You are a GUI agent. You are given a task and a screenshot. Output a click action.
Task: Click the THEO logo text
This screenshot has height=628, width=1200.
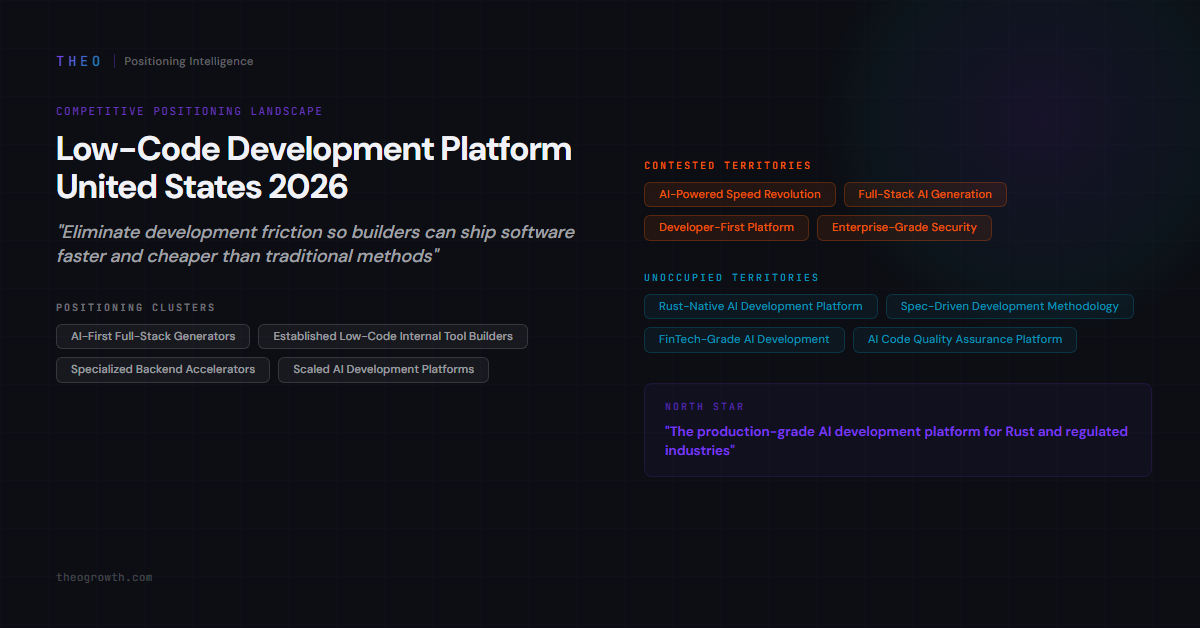click(x=79, y=61)
